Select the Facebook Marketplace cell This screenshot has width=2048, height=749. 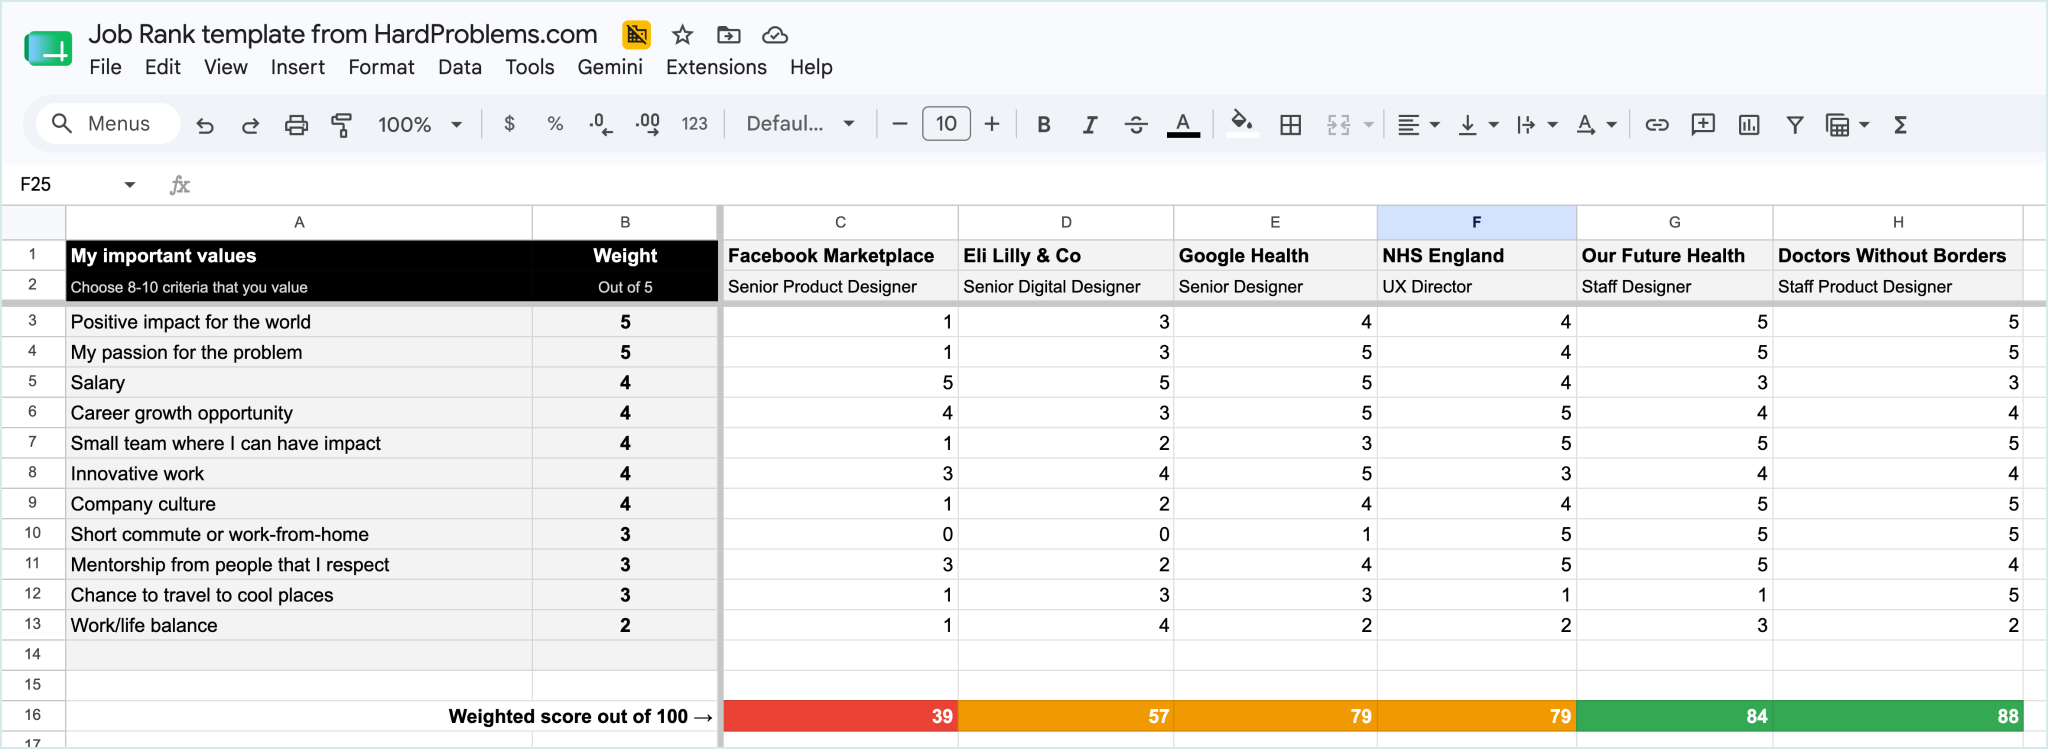[x=840, y=255]
